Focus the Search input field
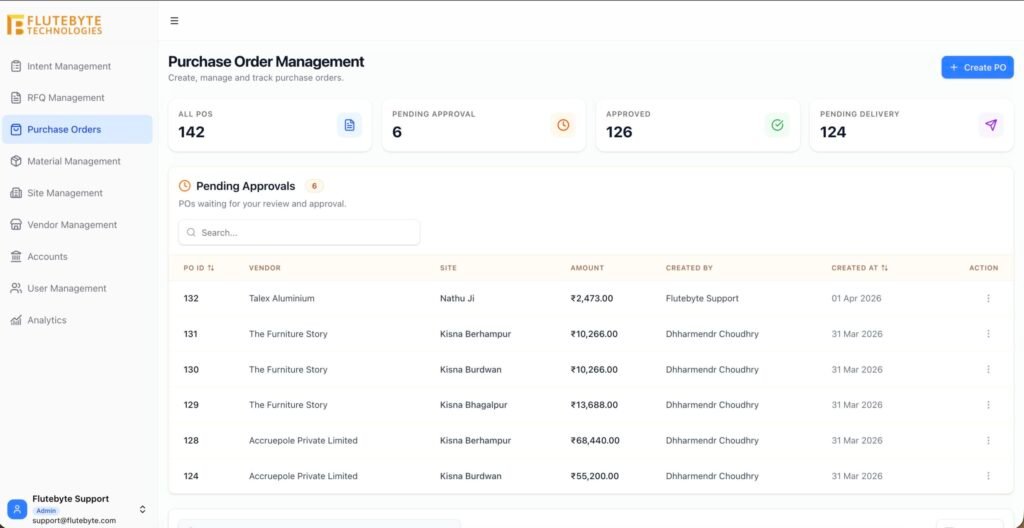This screenshot has height=528, width=1024. (299, 233)
